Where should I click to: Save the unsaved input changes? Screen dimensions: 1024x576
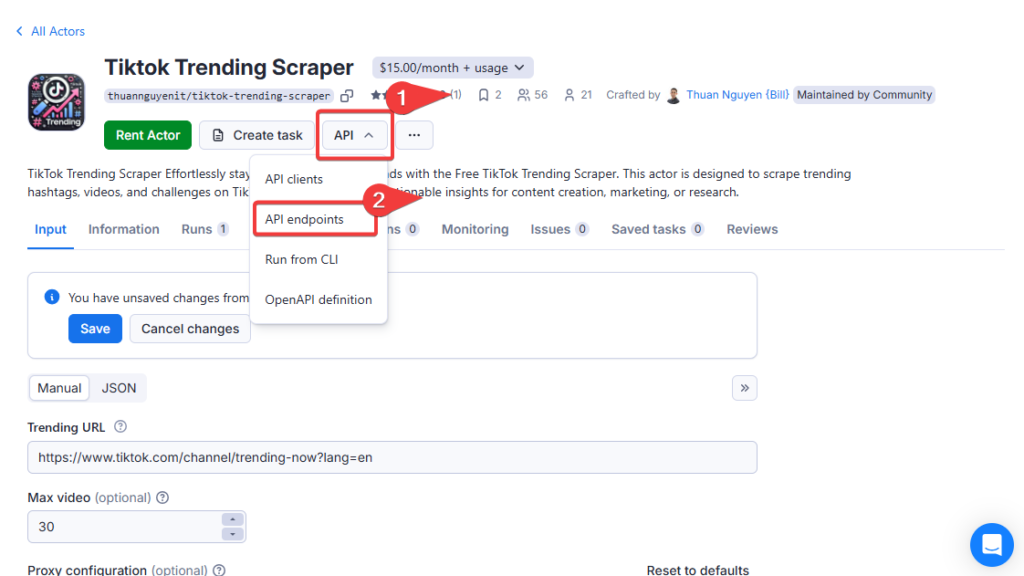(95, 328)
